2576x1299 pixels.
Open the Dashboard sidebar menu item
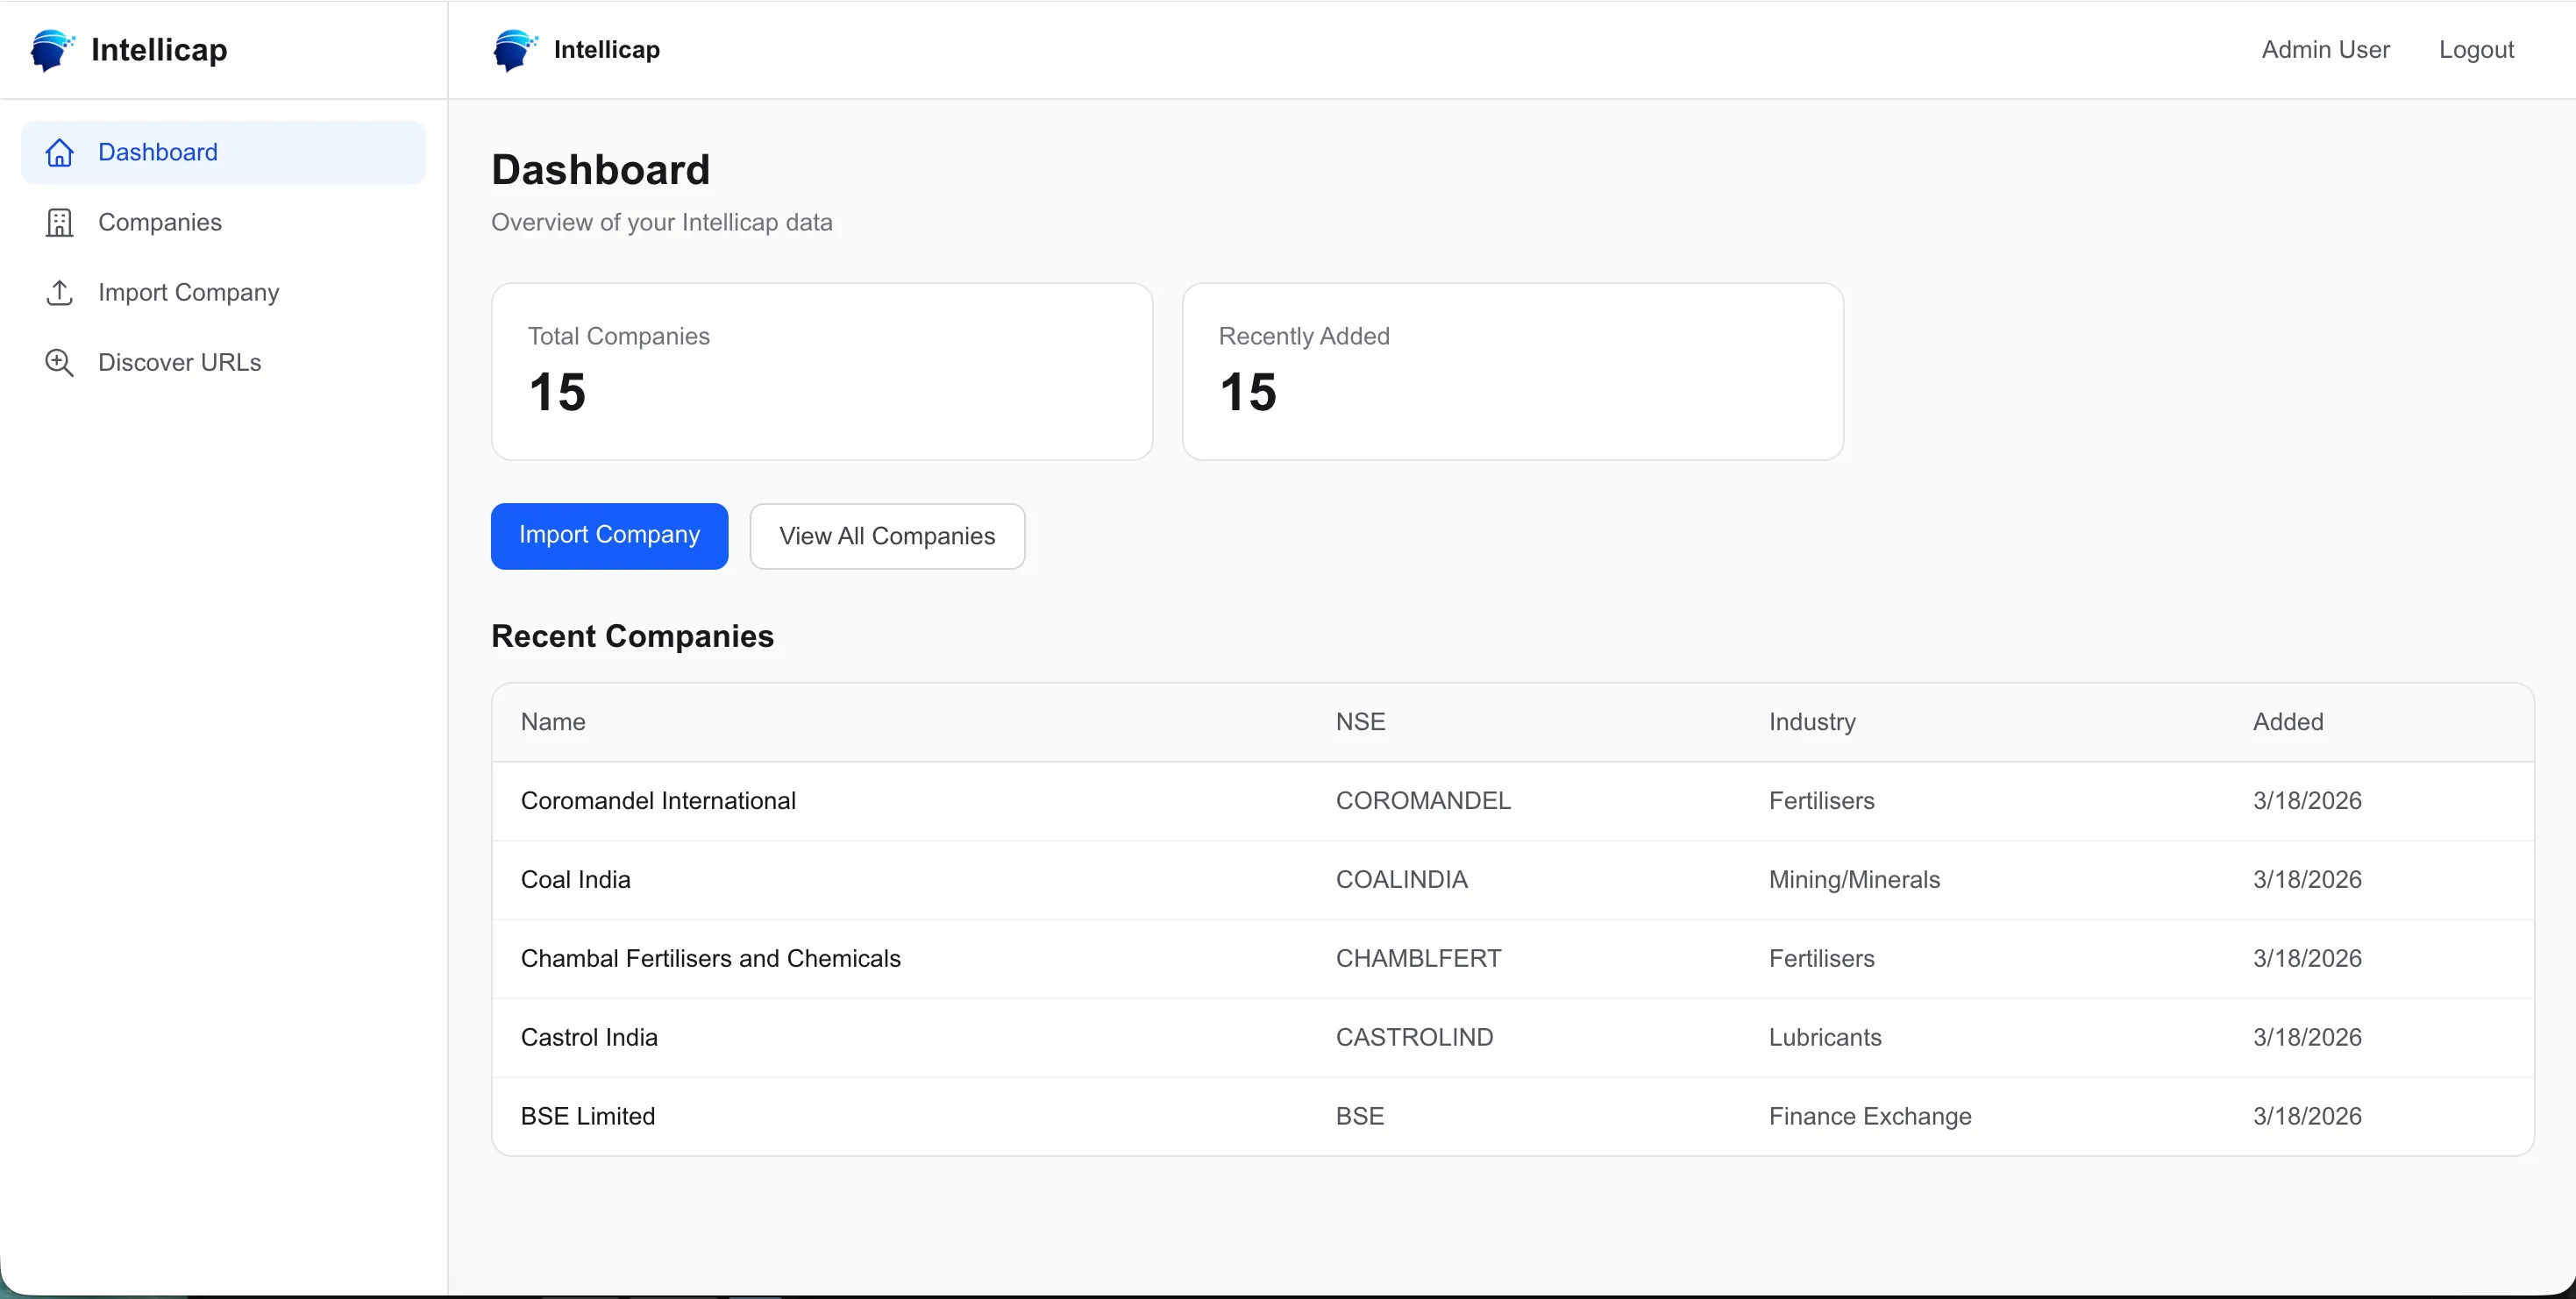[223, 152]
